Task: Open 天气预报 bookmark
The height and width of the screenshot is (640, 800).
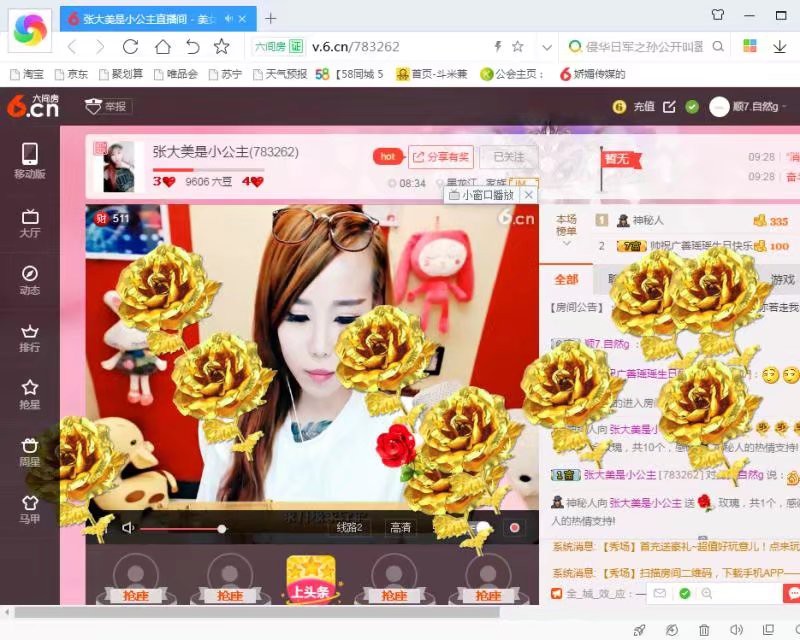Action: pyautogui.click(x=280, y=75)
